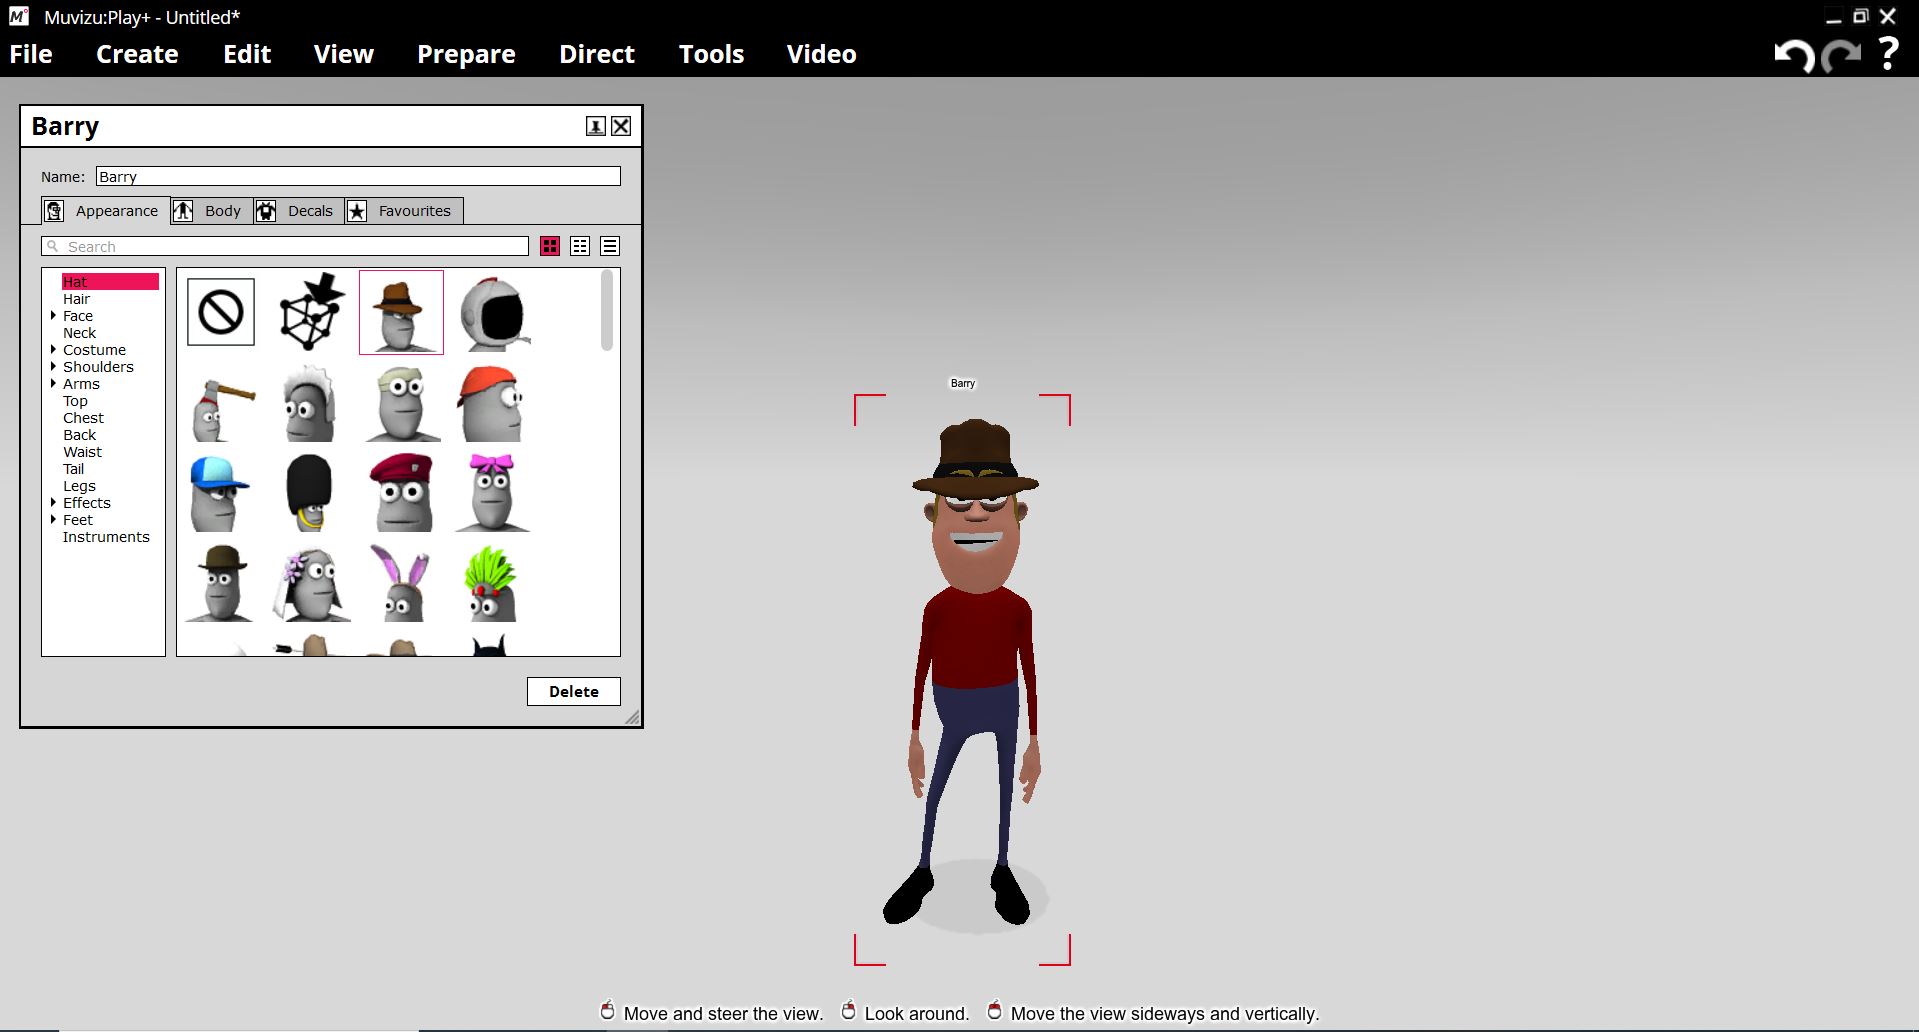Click the search magnifier icon
The image size is (1919, 1032).
pyautogui.click(x=53, y=246)
